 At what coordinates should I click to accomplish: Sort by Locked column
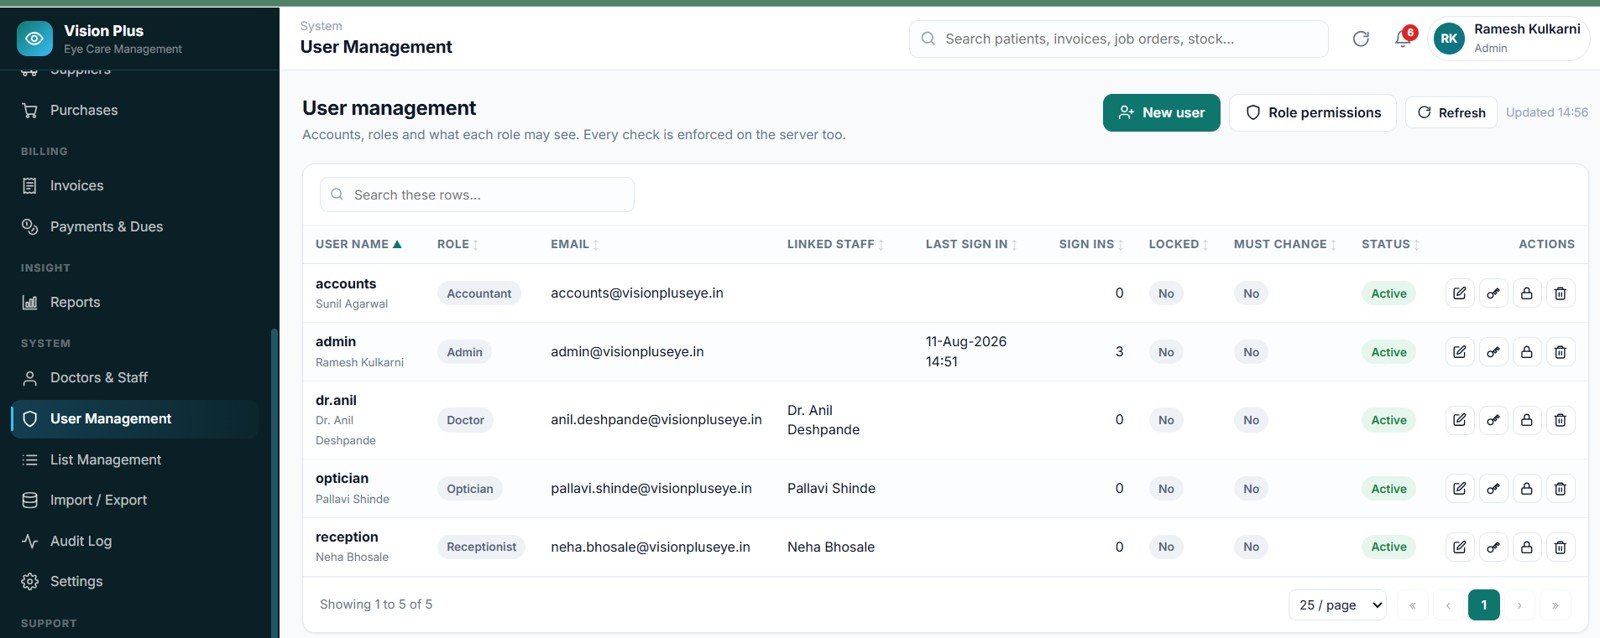click(1178, 244)
